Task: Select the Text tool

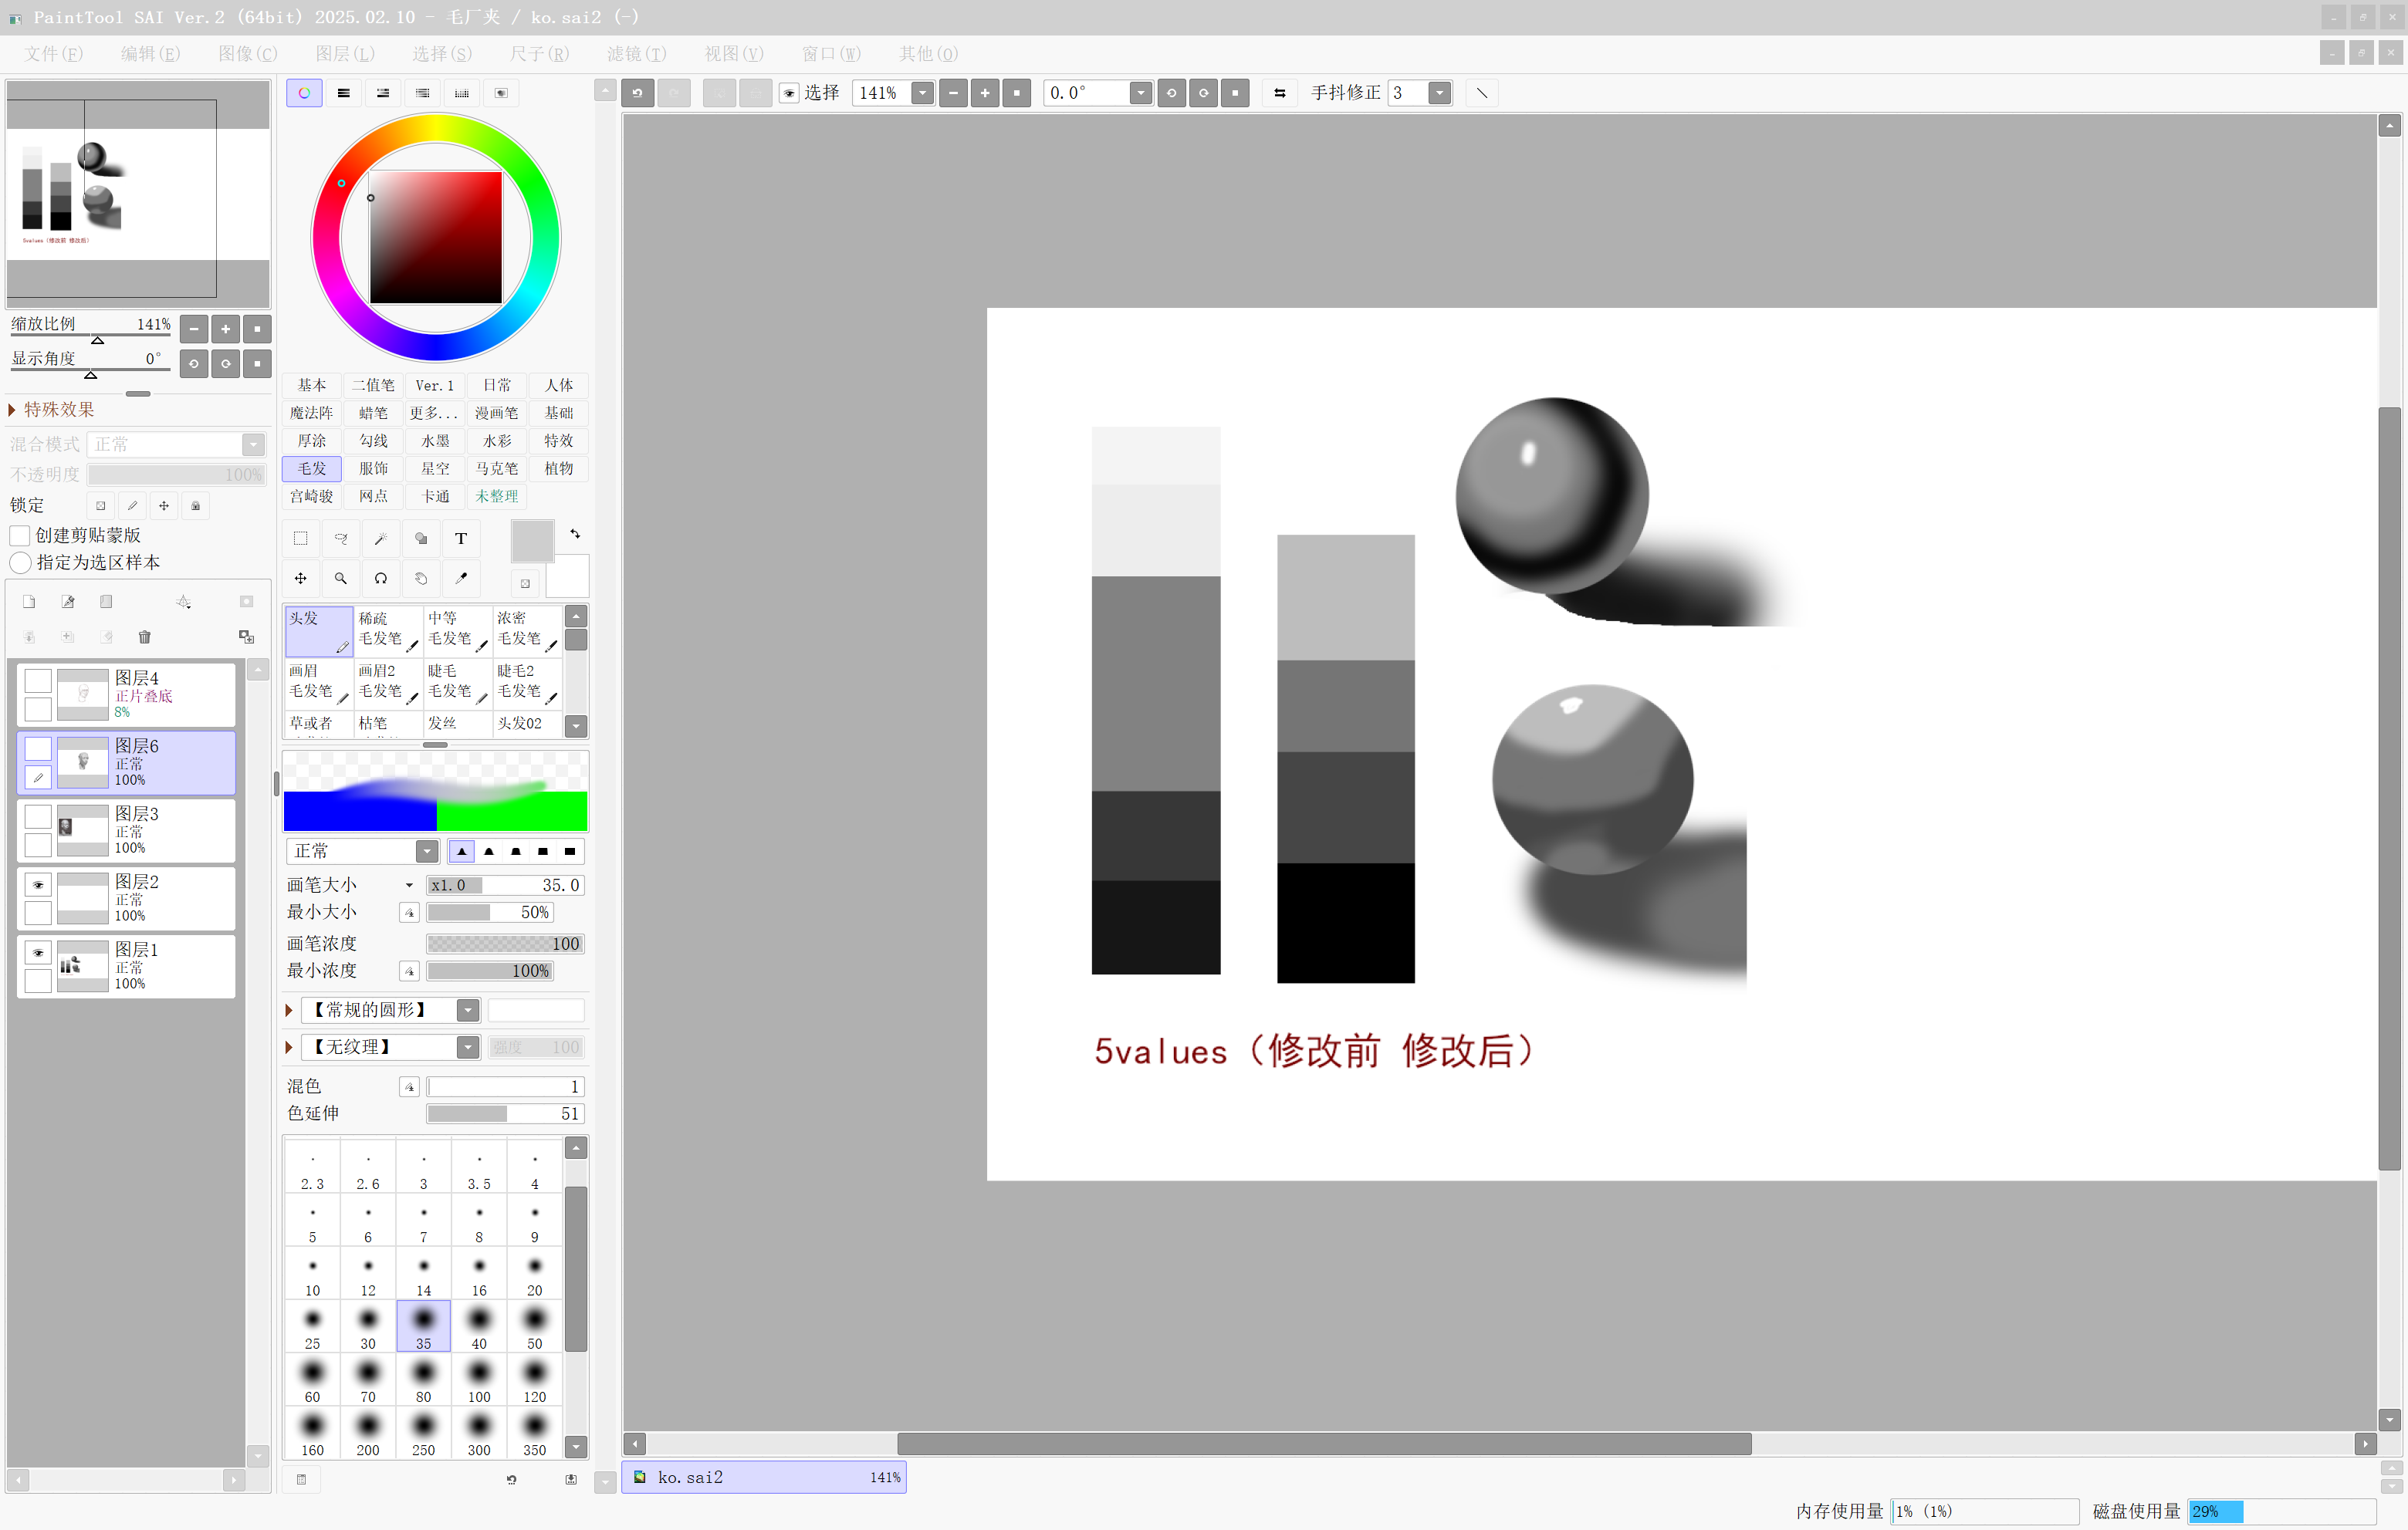Action: pos(461,539)
